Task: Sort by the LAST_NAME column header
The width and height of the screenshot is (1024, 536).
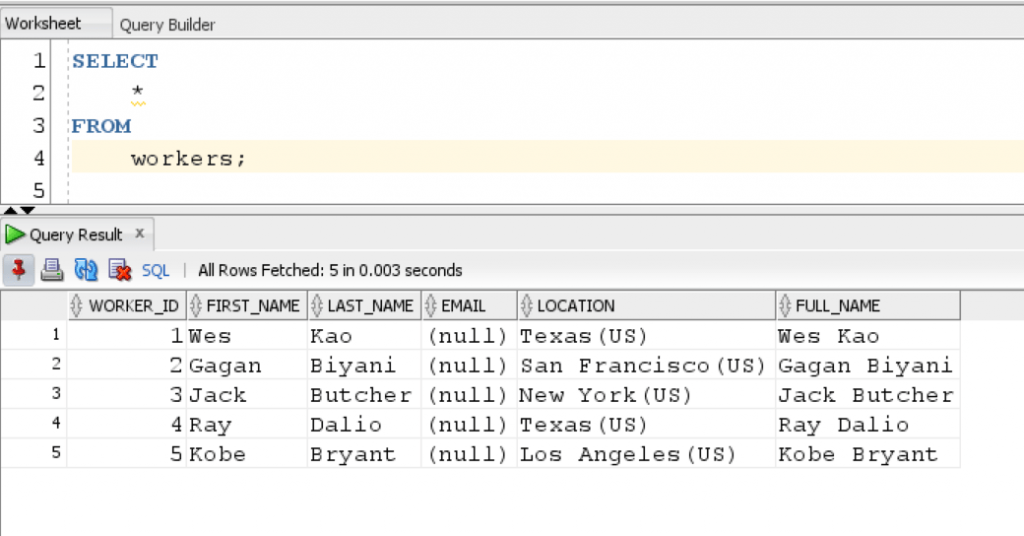Action: pos(364,306)
